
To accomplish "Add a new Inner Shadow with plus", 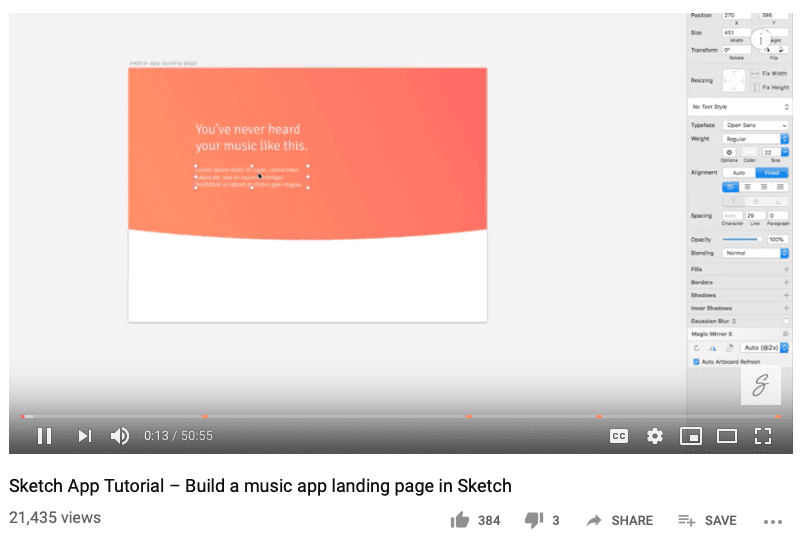I will point(786,308).
